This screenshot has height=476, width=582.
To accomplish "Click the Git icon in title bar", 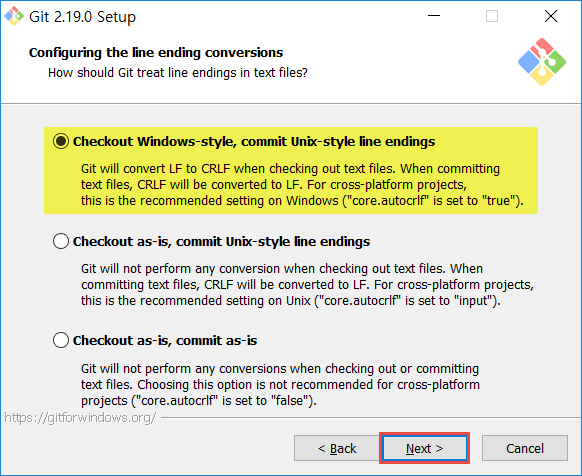I will click(14, 16).
